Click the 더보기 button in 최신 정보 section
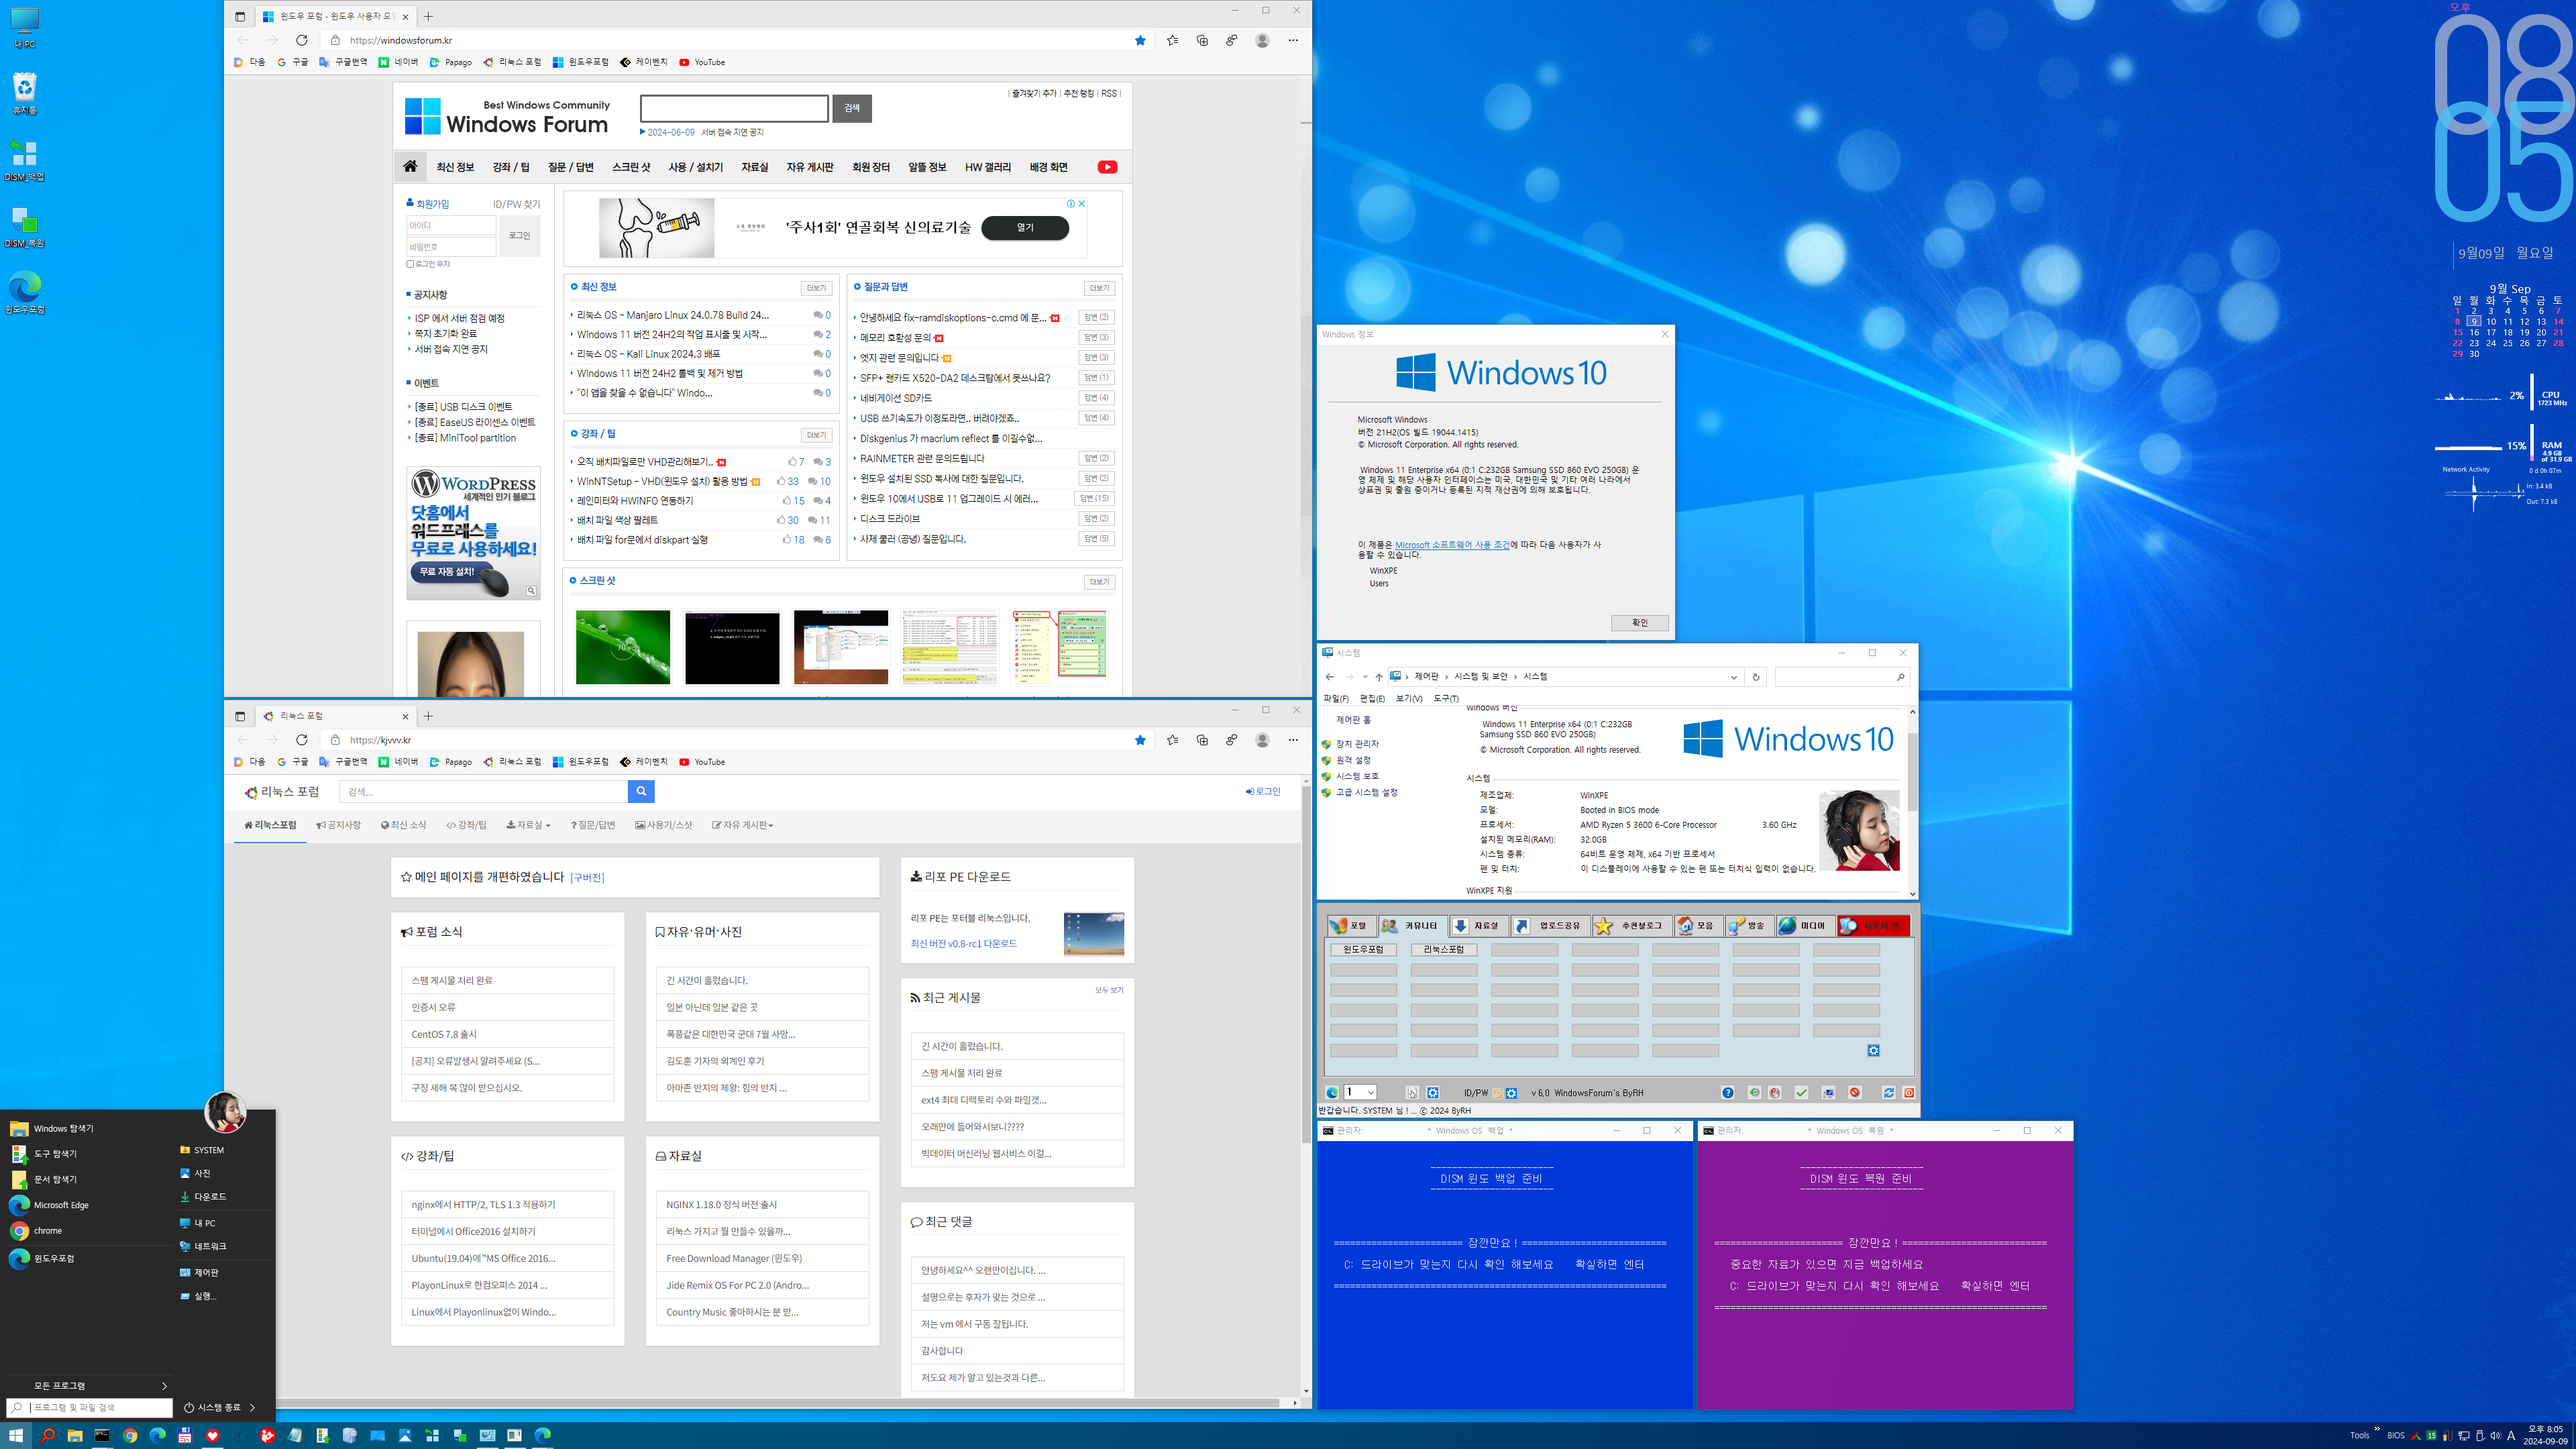This screenshot has width=2576, height=1449. [816, 288]
